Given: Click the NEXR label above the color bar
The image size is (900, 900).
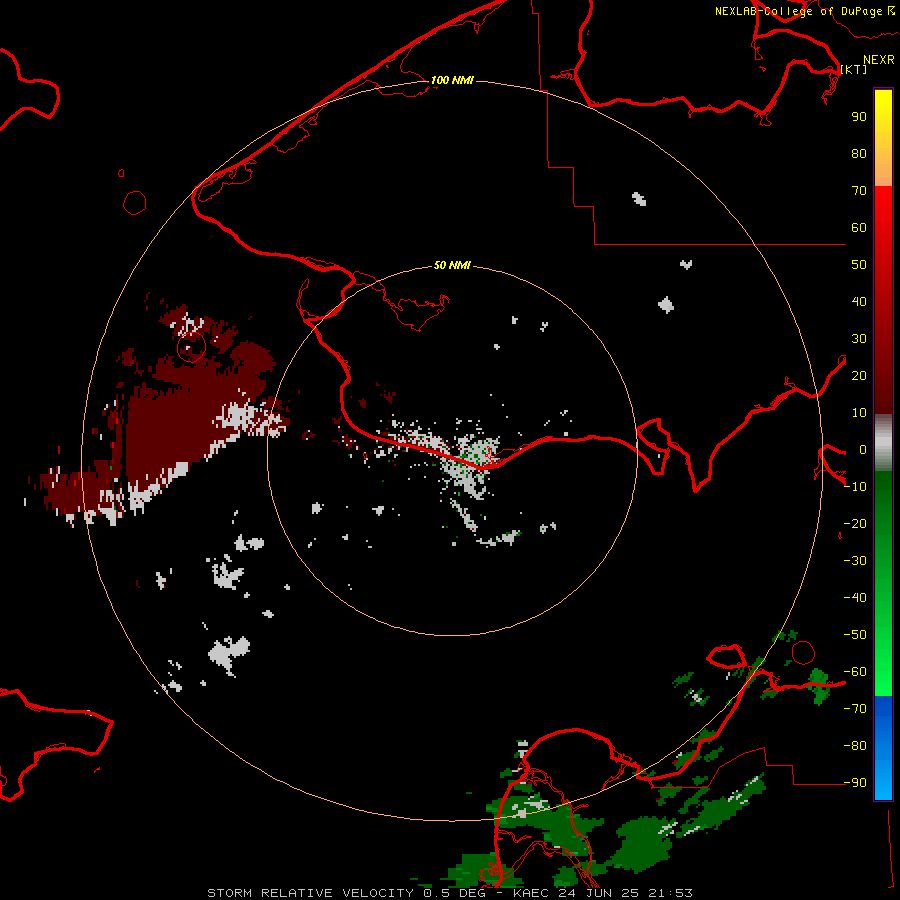Looking at the screenshot, I should point(879,60).
